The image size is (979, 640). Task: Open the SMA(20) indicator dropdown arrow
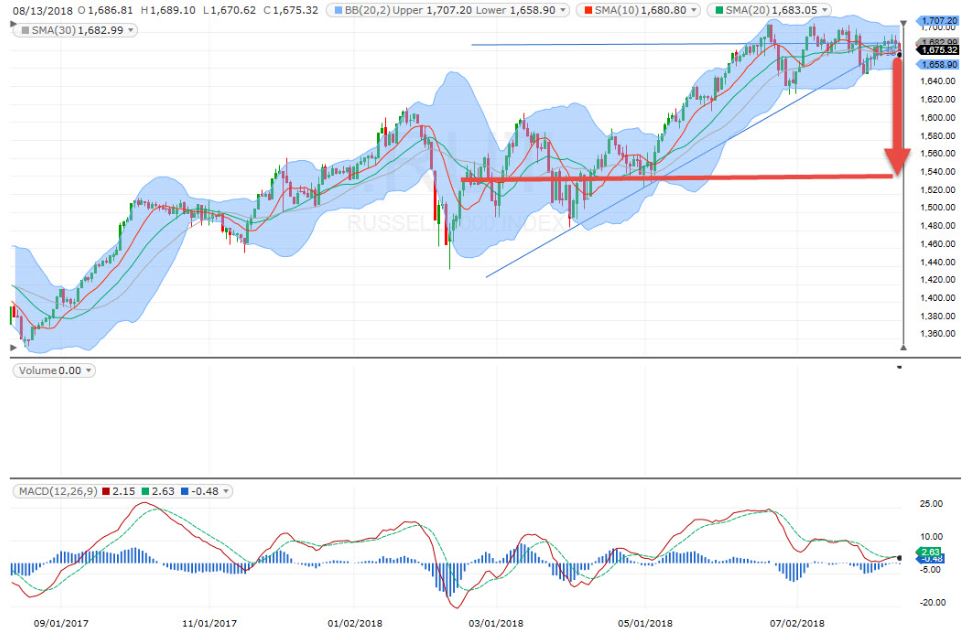(x=824, y=11)
